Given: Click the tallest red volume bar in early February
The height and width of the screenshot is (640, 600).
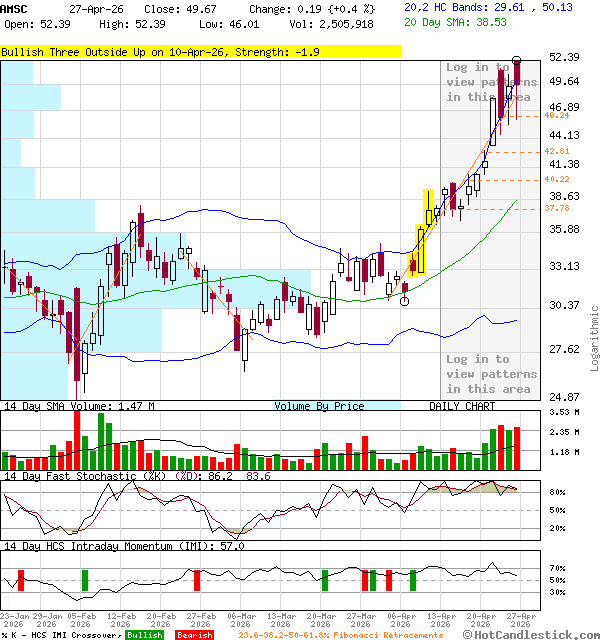Looking at the screenshot, I should click(x=77, y=441).
